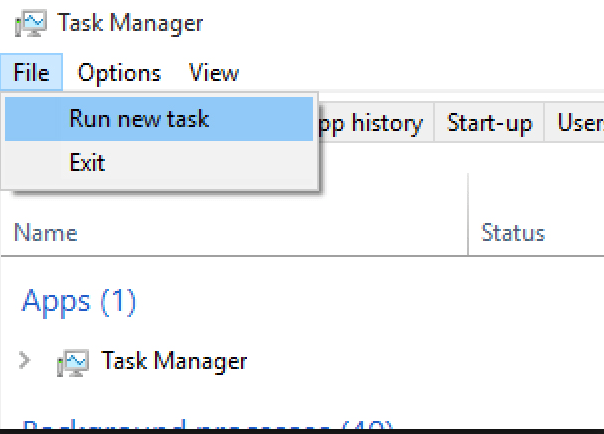The width and height of the screenshot is (604, 434).
Task: Expand the Task Manager process chevron
Action: click(25, 360)
